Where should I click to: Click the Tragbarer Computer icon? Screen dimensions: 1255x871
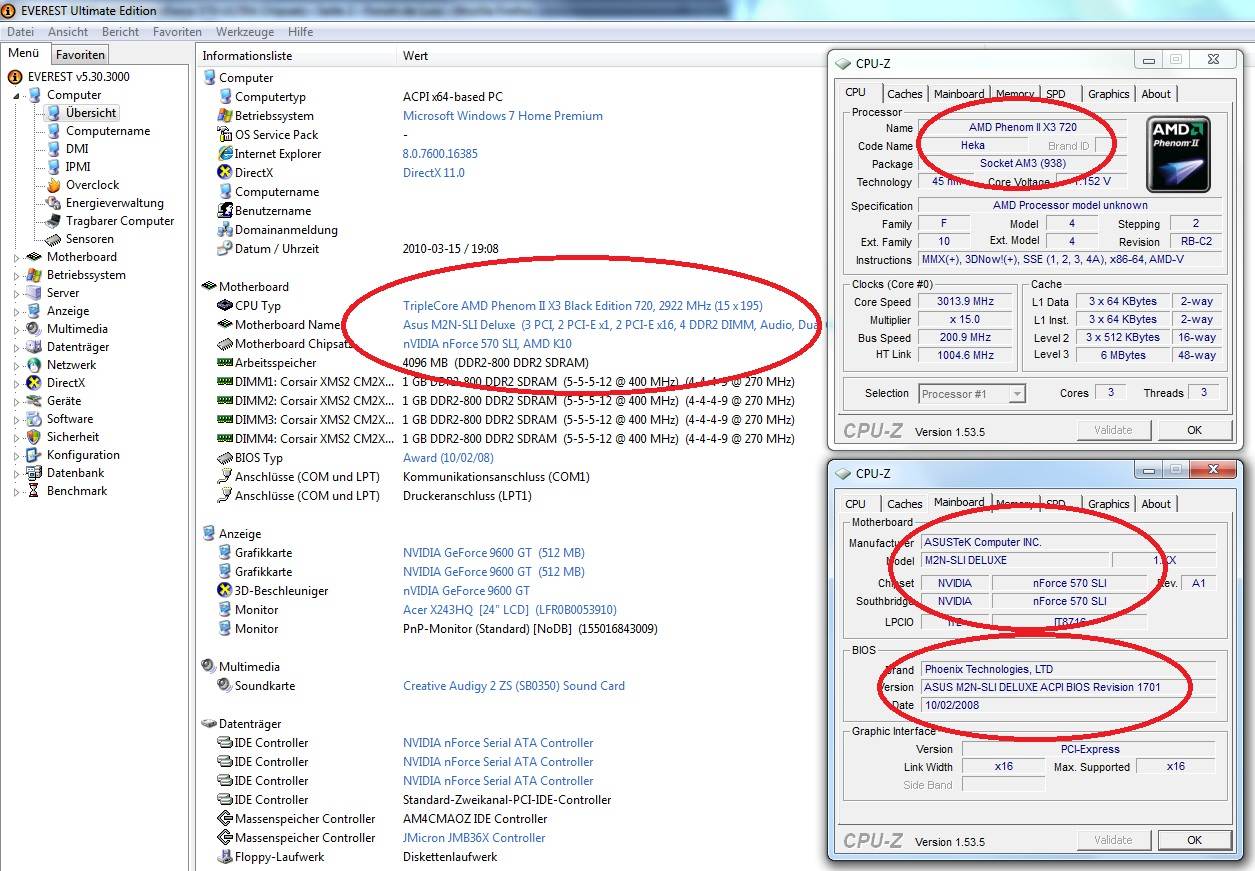53,221
